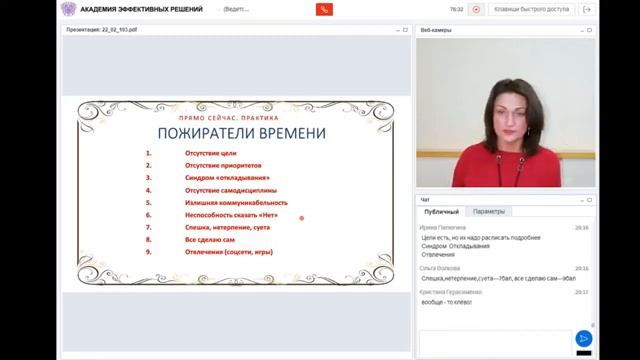Click the Веб-камеры panel title
The width and height of the screenshot is (640, 360).
pos(436,30)
